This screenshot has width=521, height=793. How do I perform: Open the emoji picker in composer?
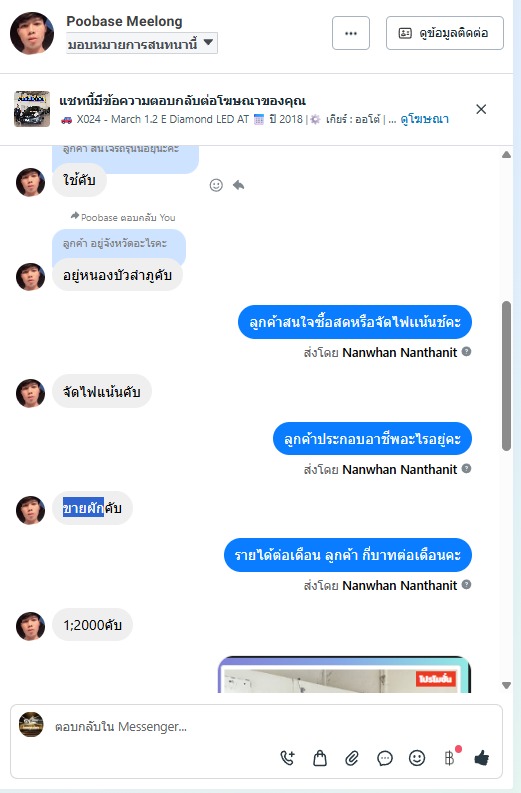(417, 758)
